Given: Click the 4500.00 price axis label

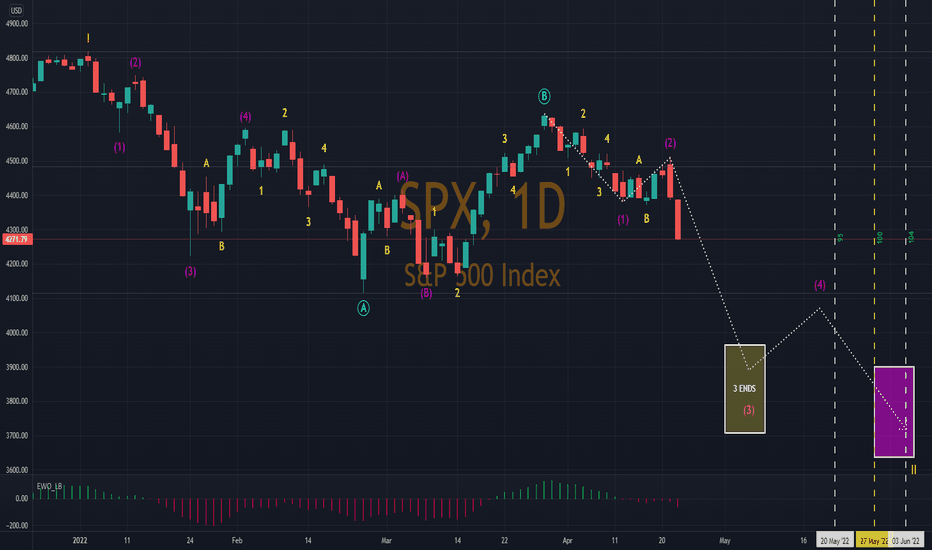Looking at the screenshot, I should point(17,161).
